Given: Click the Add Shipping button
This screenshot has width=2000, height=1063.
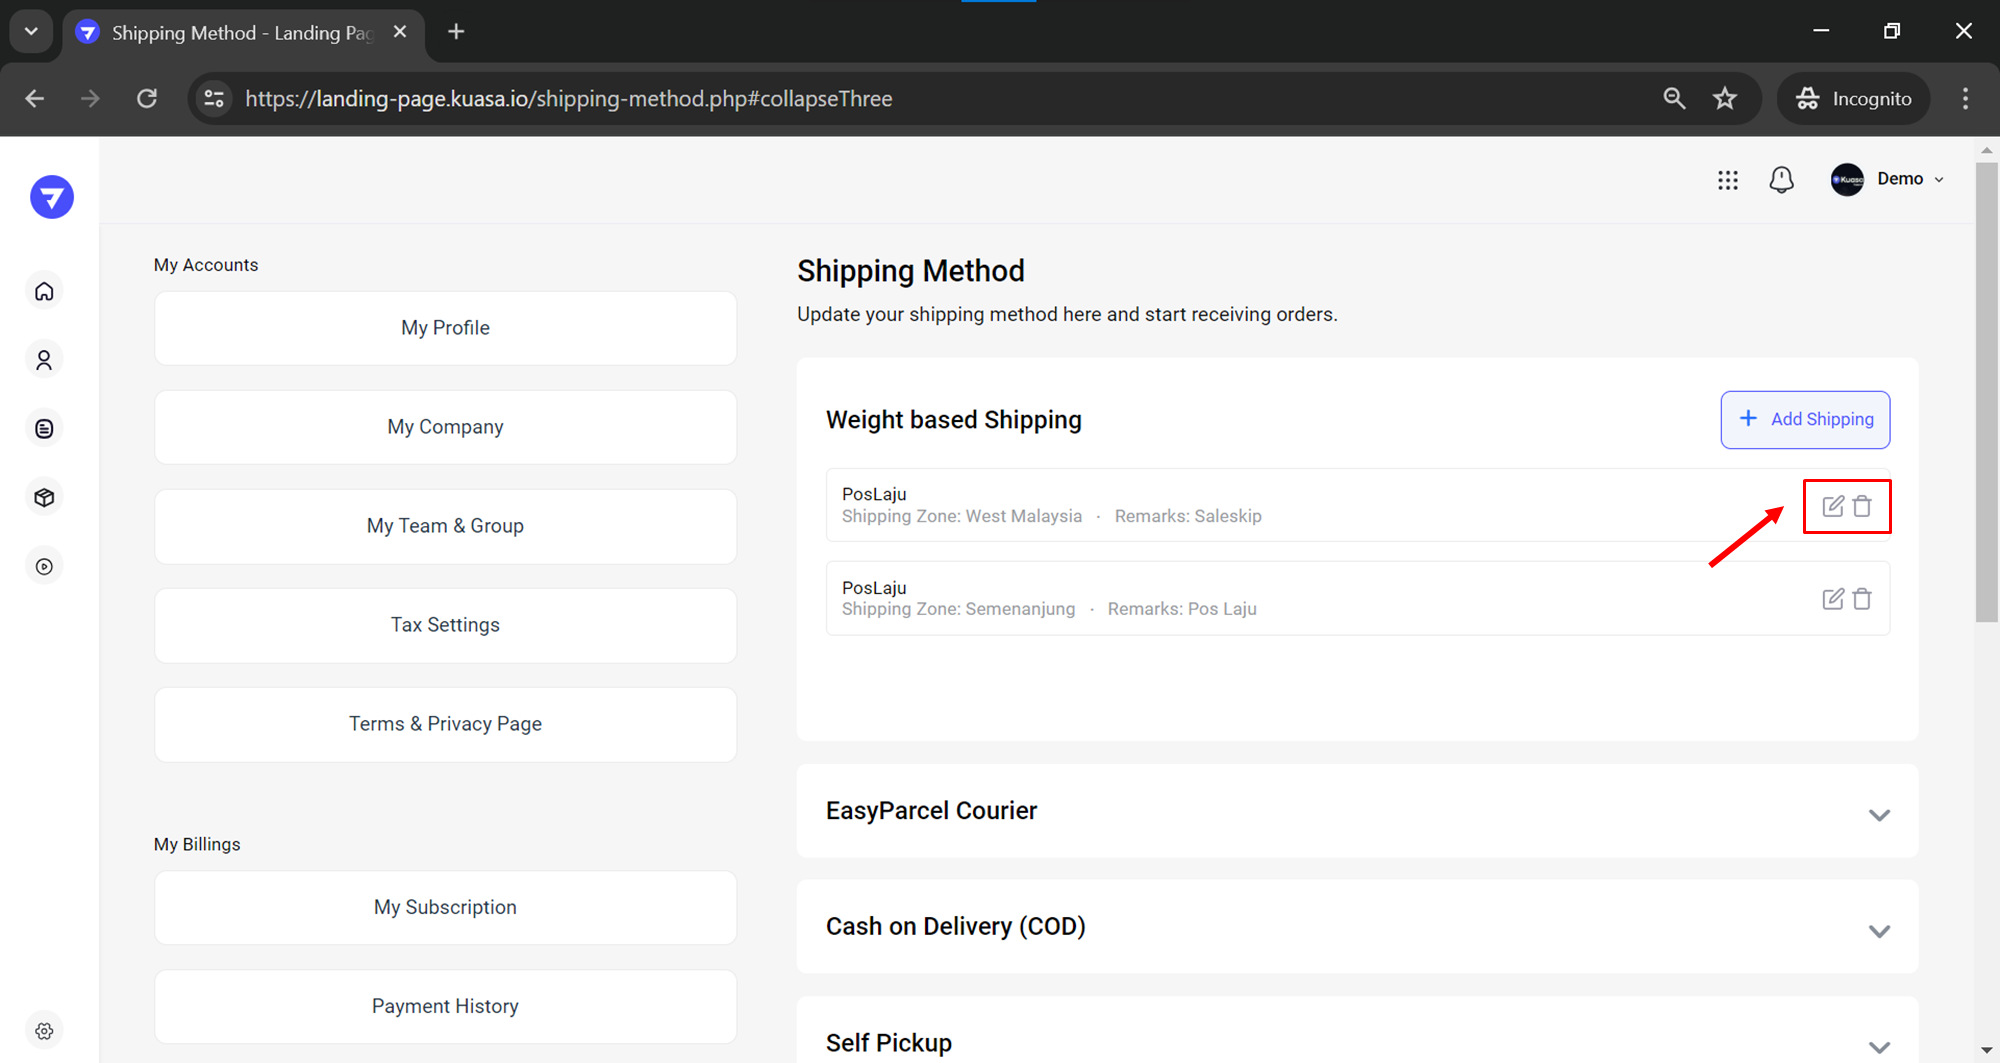Looking at the screenshot, I should coord(1805,419).
